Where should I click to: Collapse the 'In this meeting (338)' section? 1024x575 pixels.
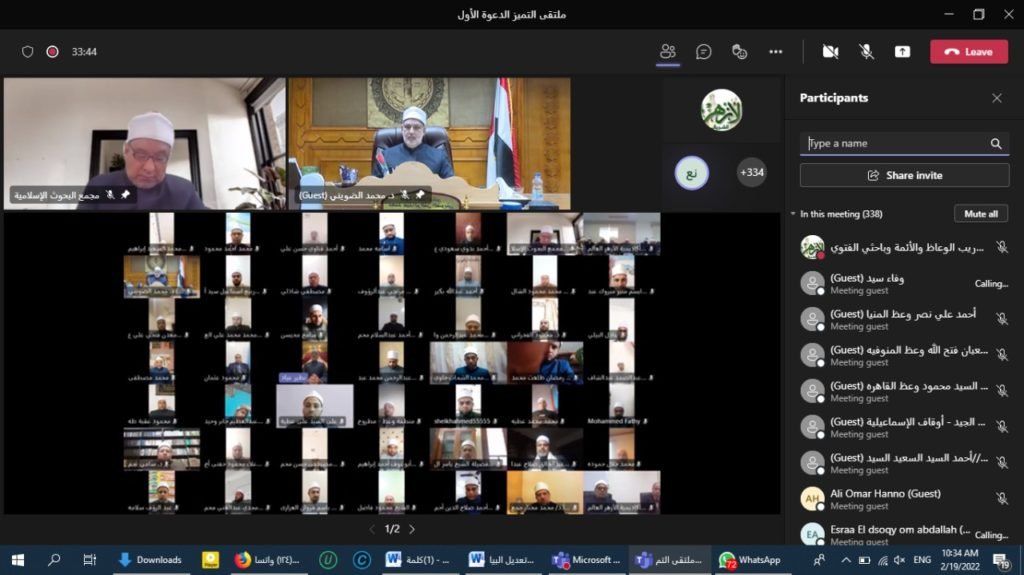pyautogui.click(x=793, y=214)
